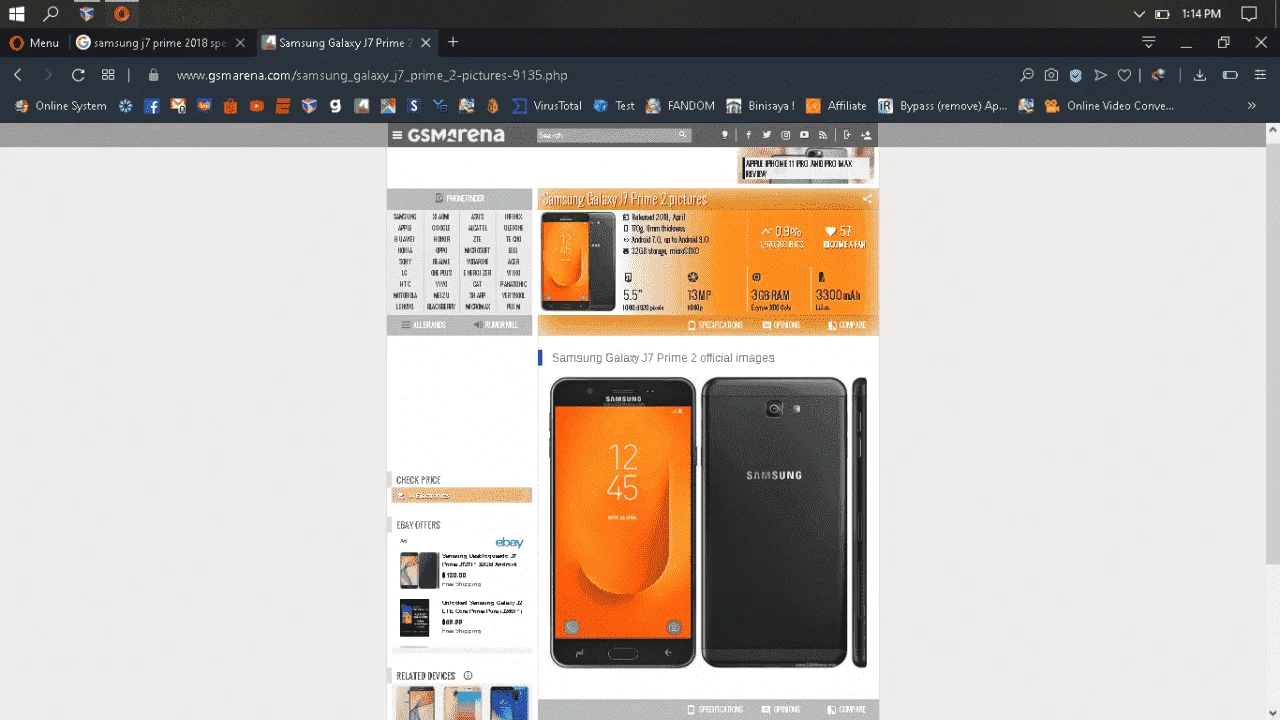Open the FANDOM bookmark
This screenshot has width=1280, height=720.
[680, 106]
